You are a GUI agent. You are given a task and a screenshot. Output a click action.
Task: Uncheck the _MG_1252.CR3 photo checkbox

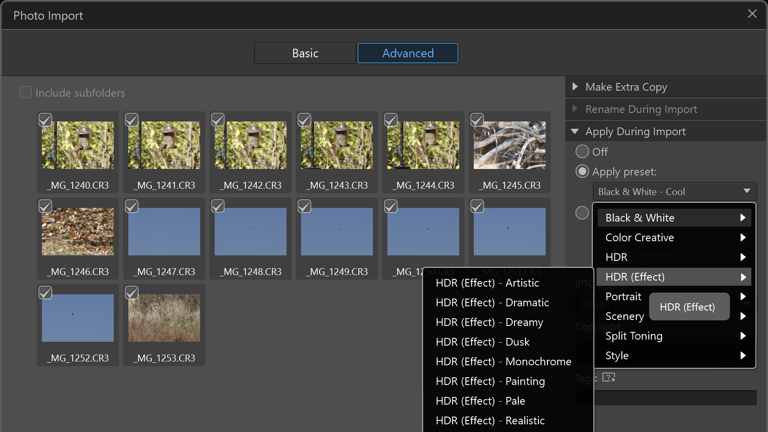click(45, 292)
